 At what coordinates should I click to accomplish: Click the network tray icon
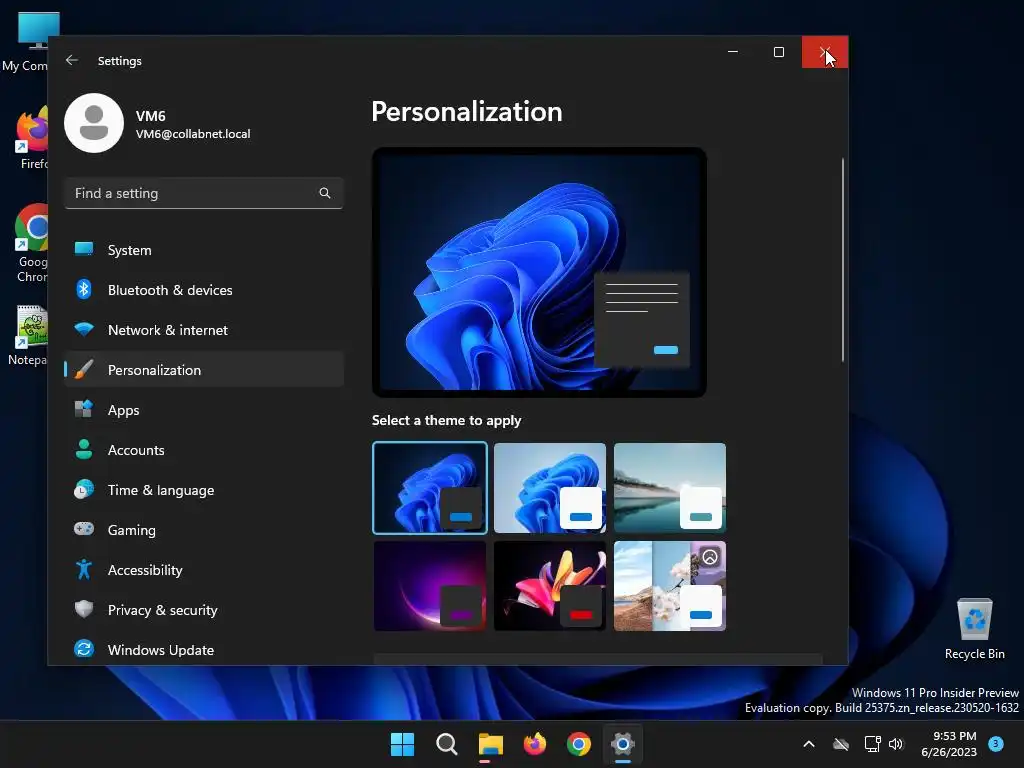[x=872, y=744]
